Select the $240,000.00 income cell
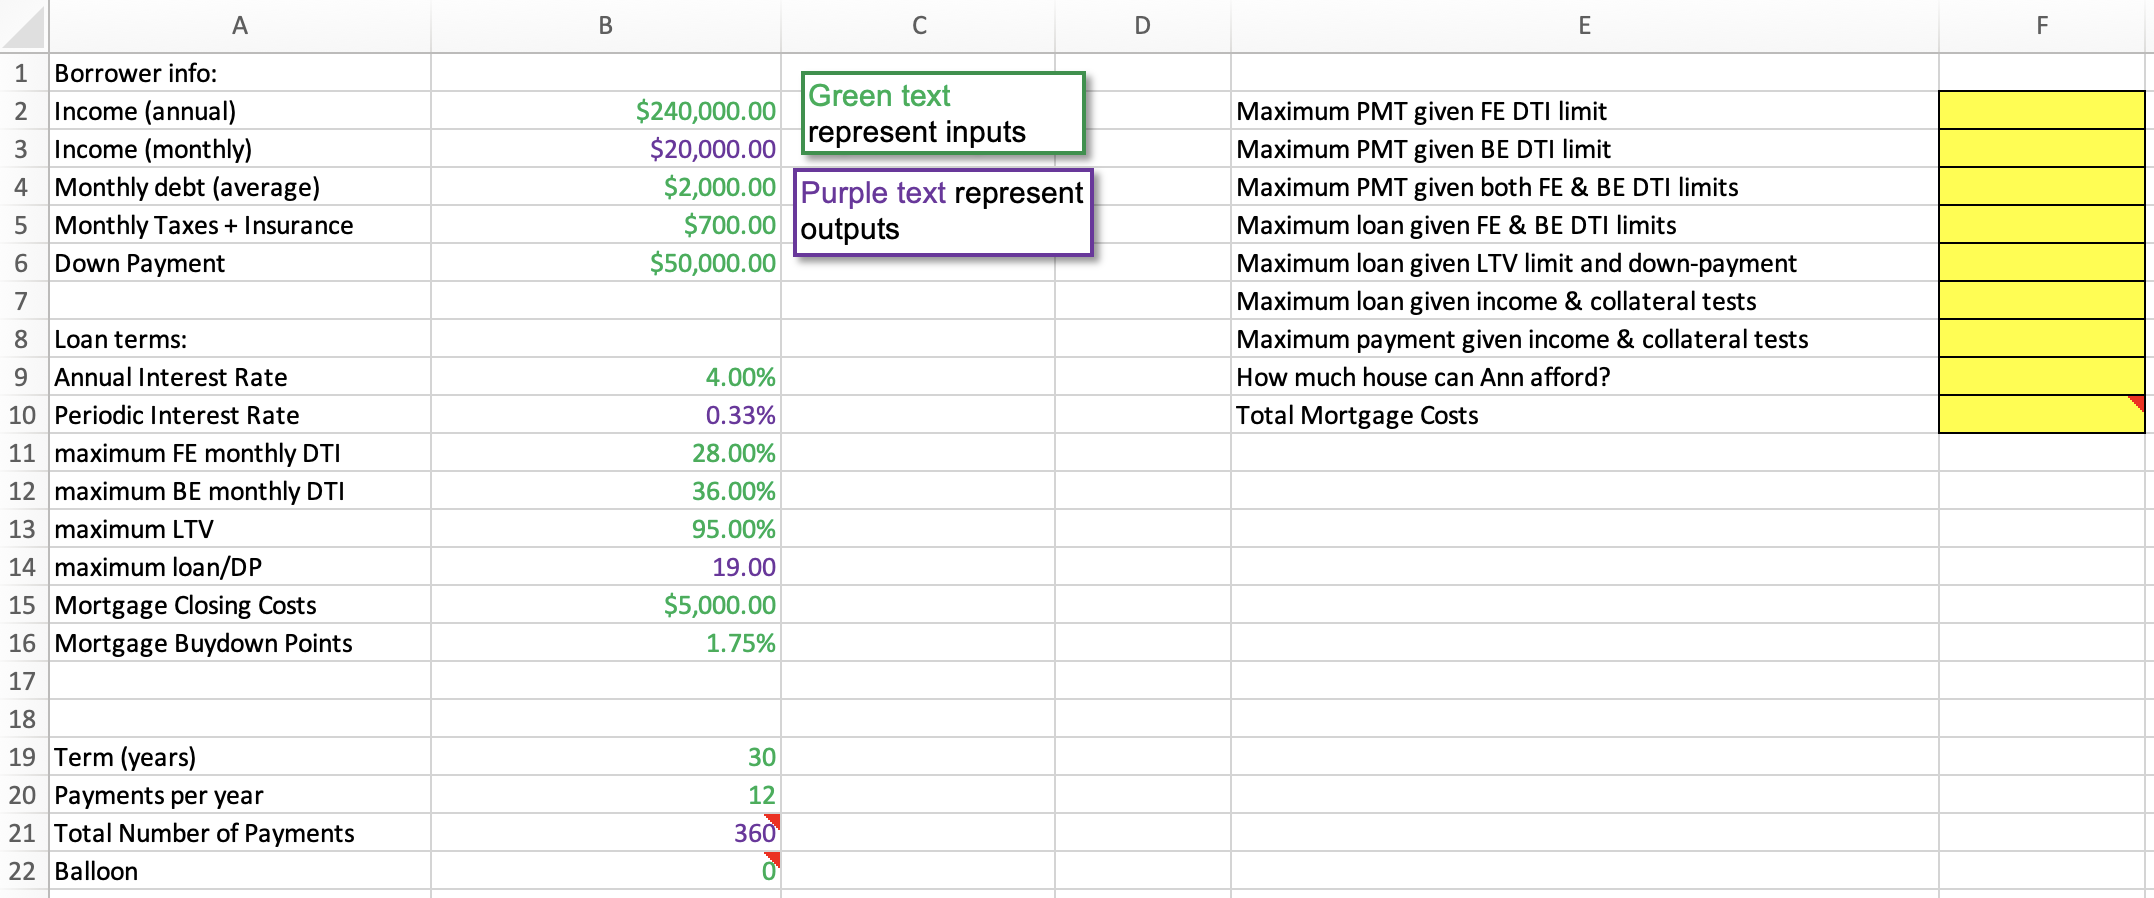Screen dimensions: 2154x898 tap(606, 111)
